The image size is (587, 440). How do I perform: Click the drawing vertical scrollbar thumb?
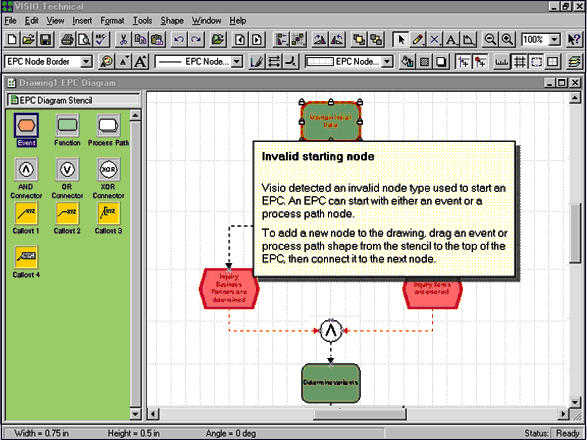575,233
